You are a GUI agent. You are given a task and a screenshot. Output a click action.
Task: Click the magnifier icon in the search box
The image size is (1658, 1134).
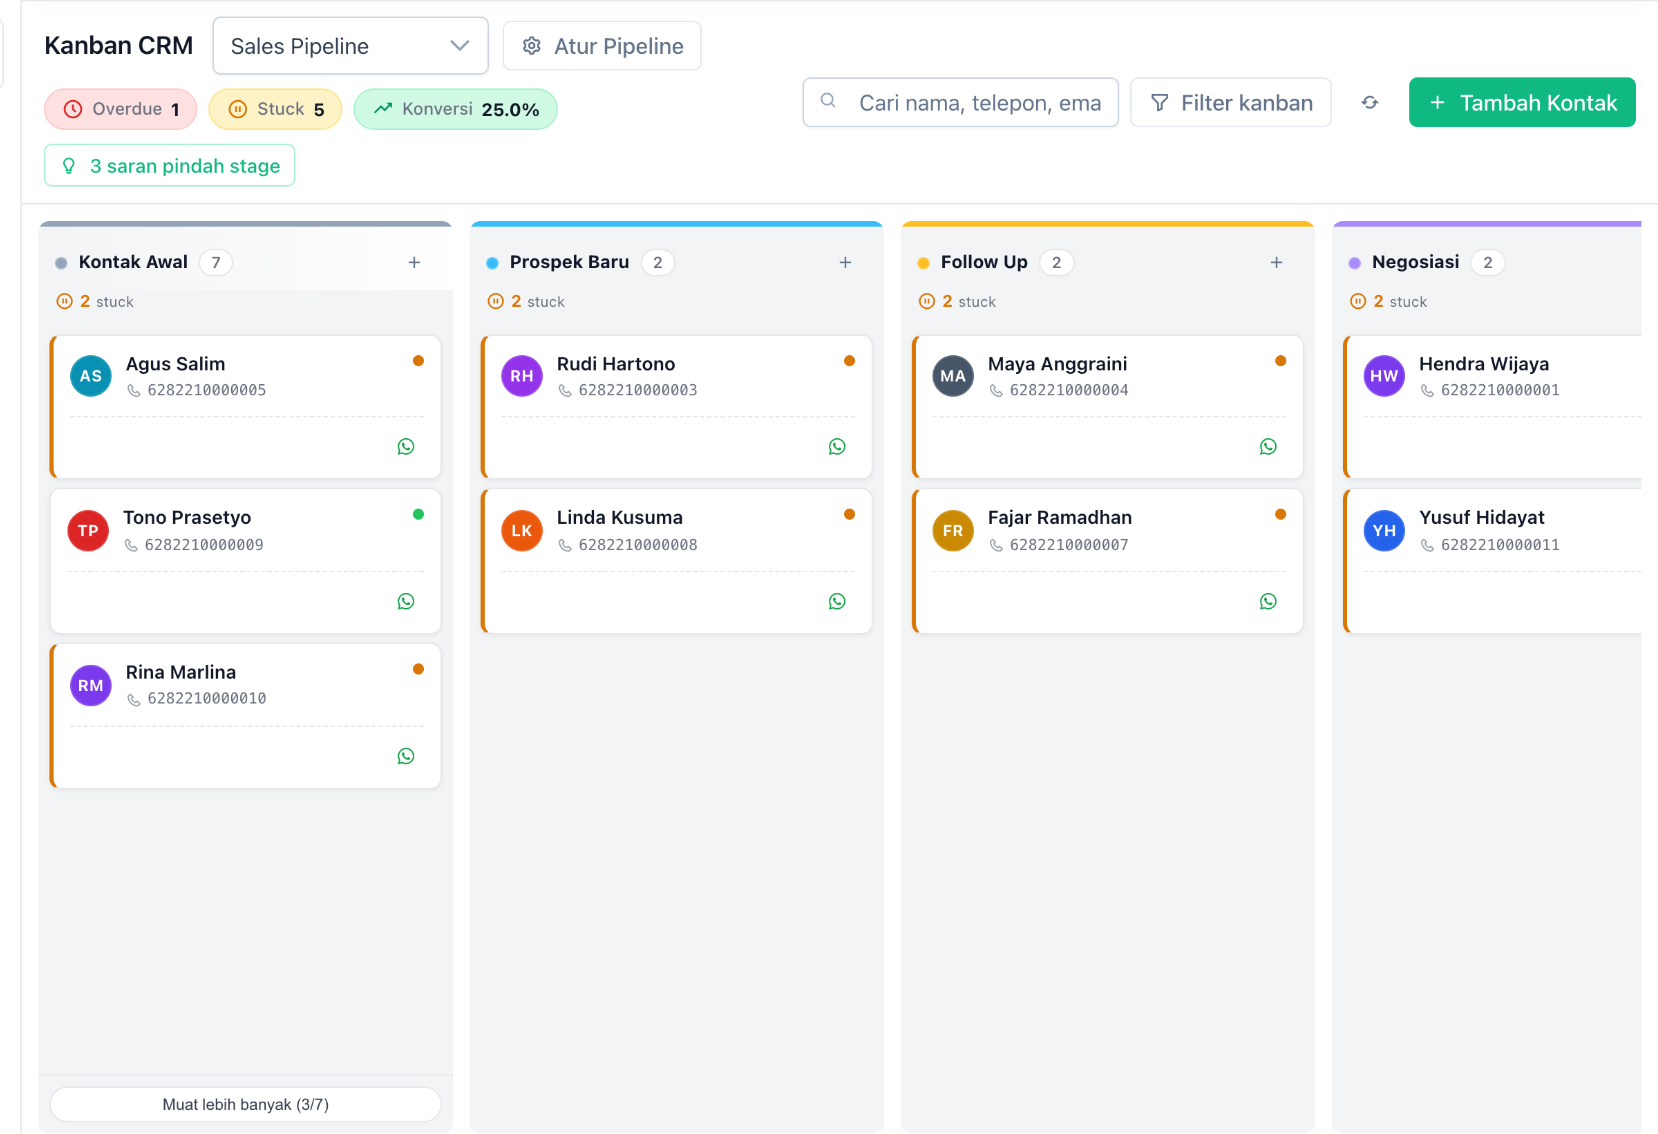click(828, 101)
